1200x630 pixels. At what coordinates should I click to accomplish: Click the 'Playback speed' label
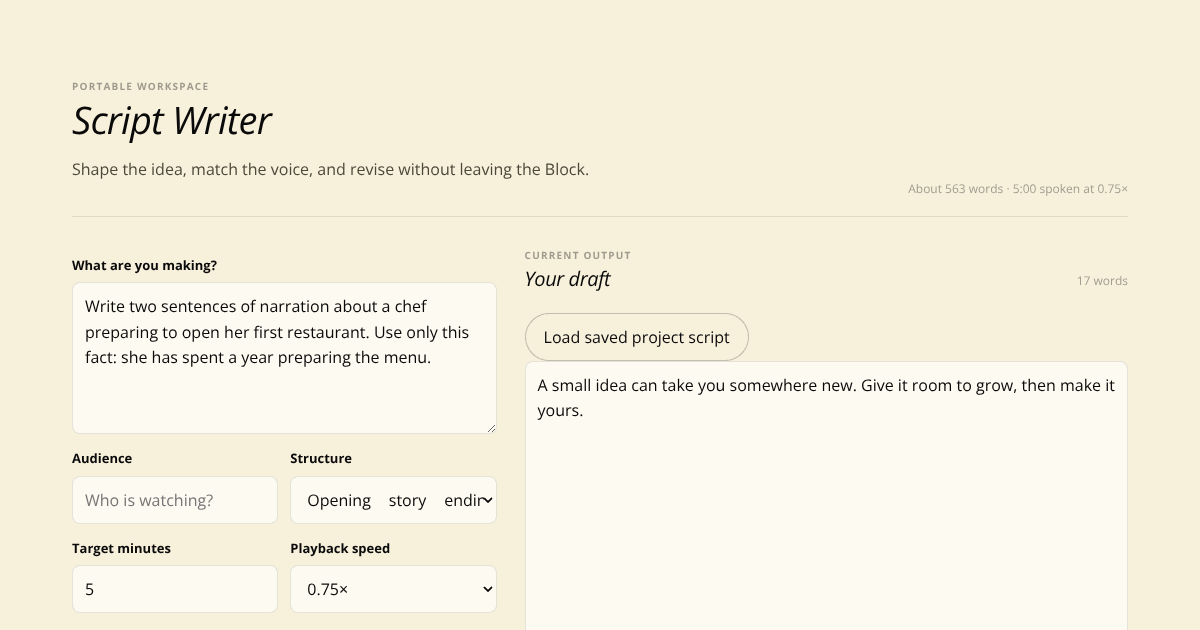point(340,548)
